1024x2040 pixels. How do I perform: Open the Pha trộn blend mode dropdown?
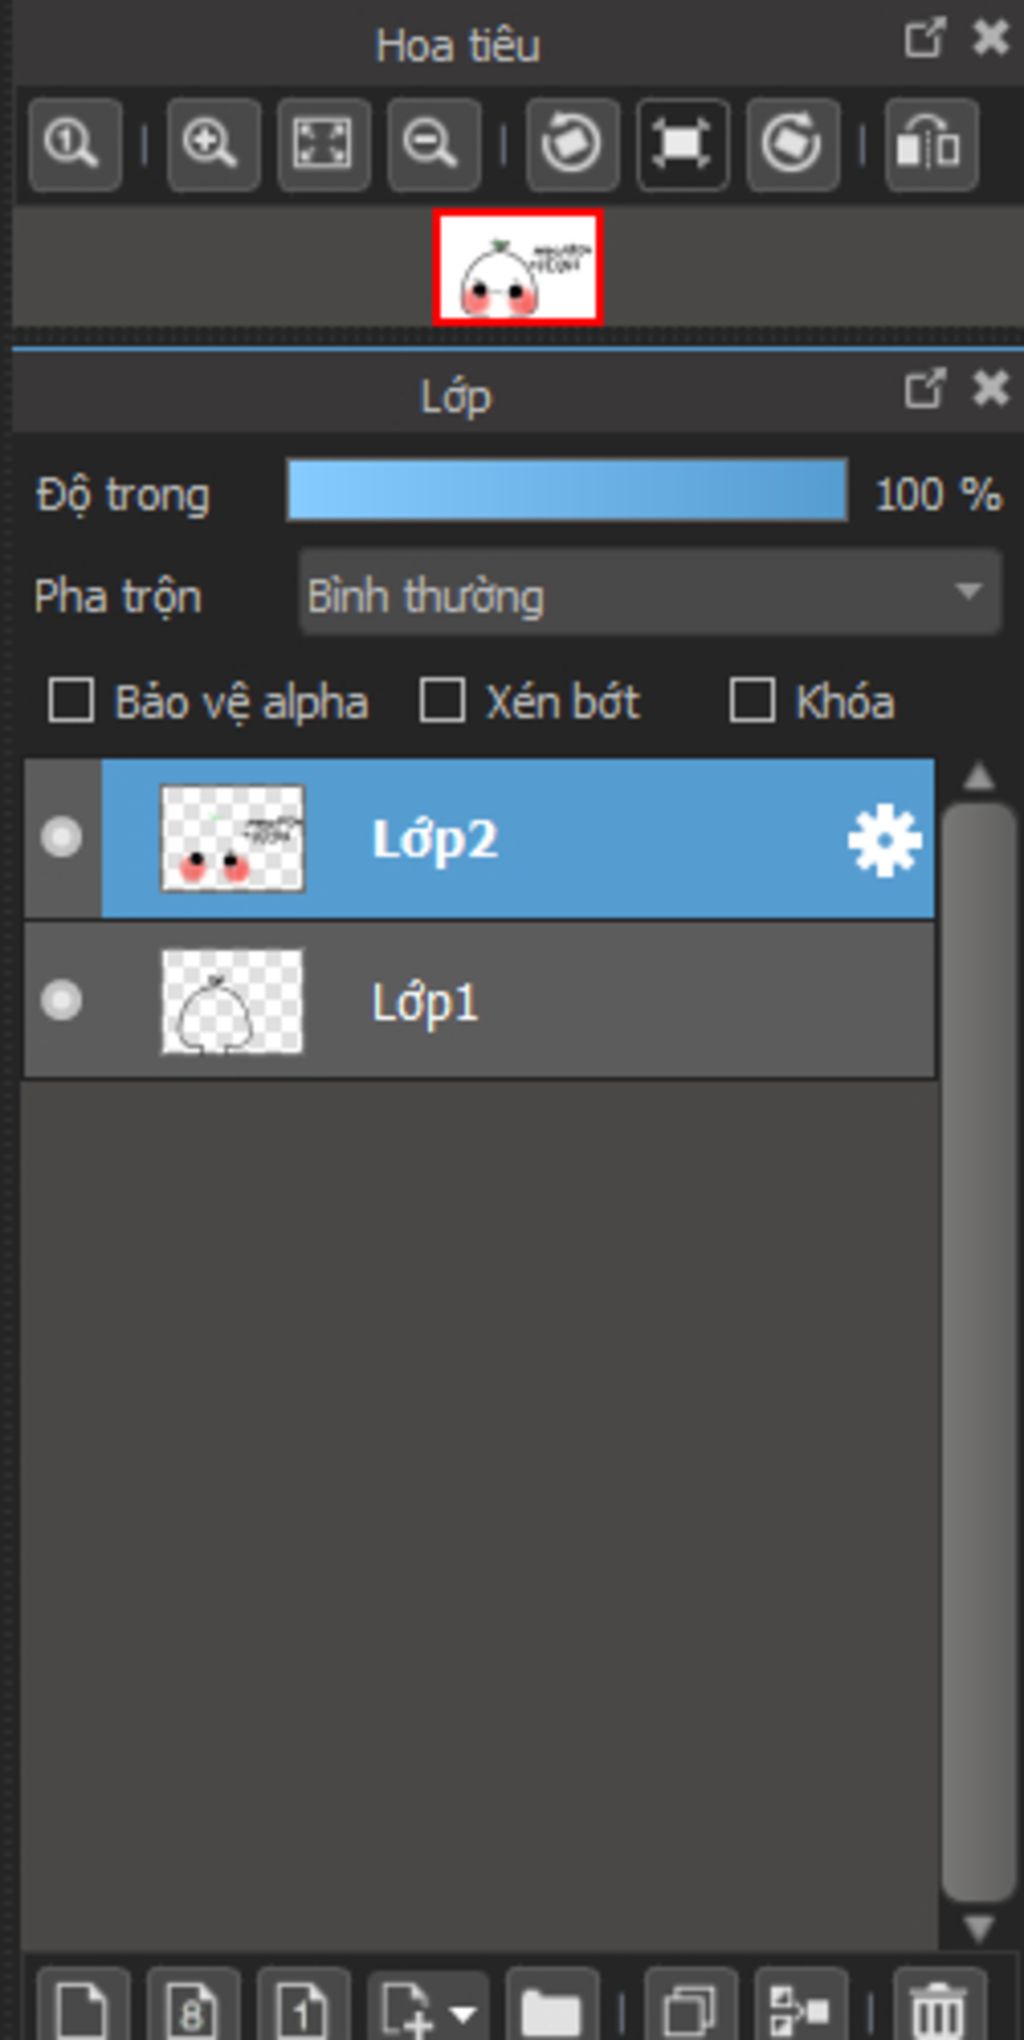coord(650,594)
